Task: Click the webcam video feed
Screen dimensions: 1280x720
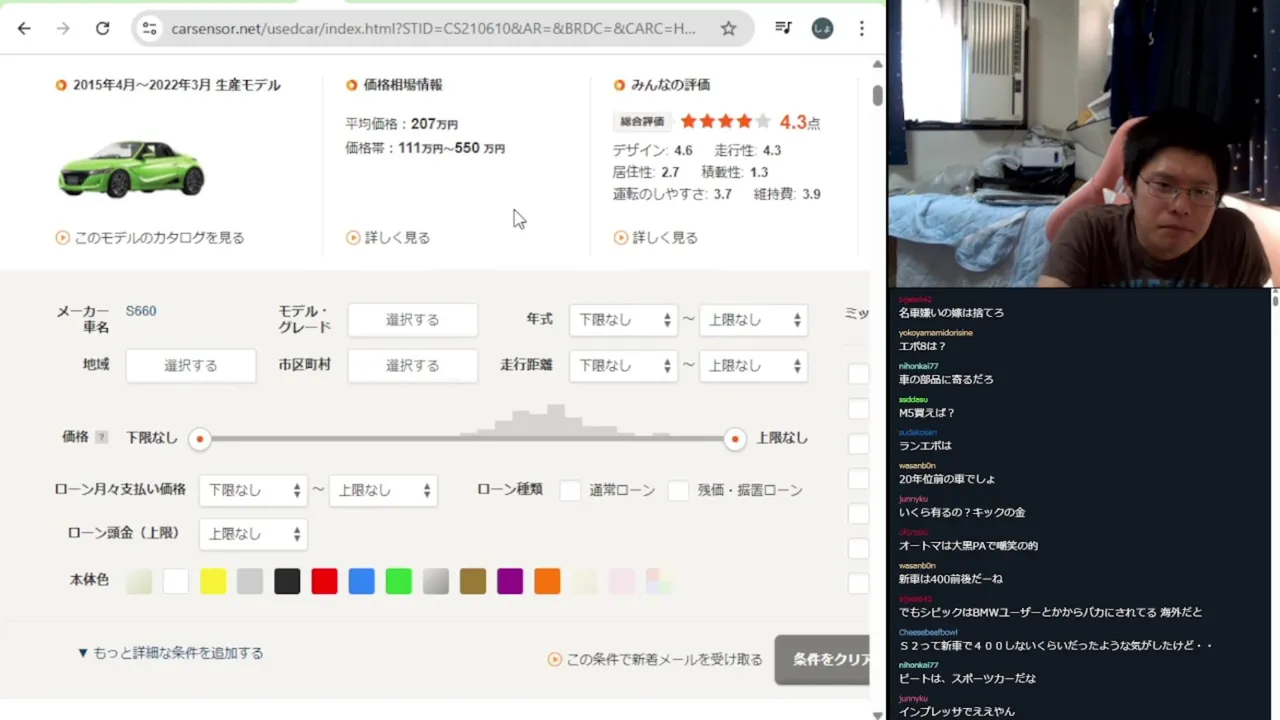Action: pos(1083,144)
